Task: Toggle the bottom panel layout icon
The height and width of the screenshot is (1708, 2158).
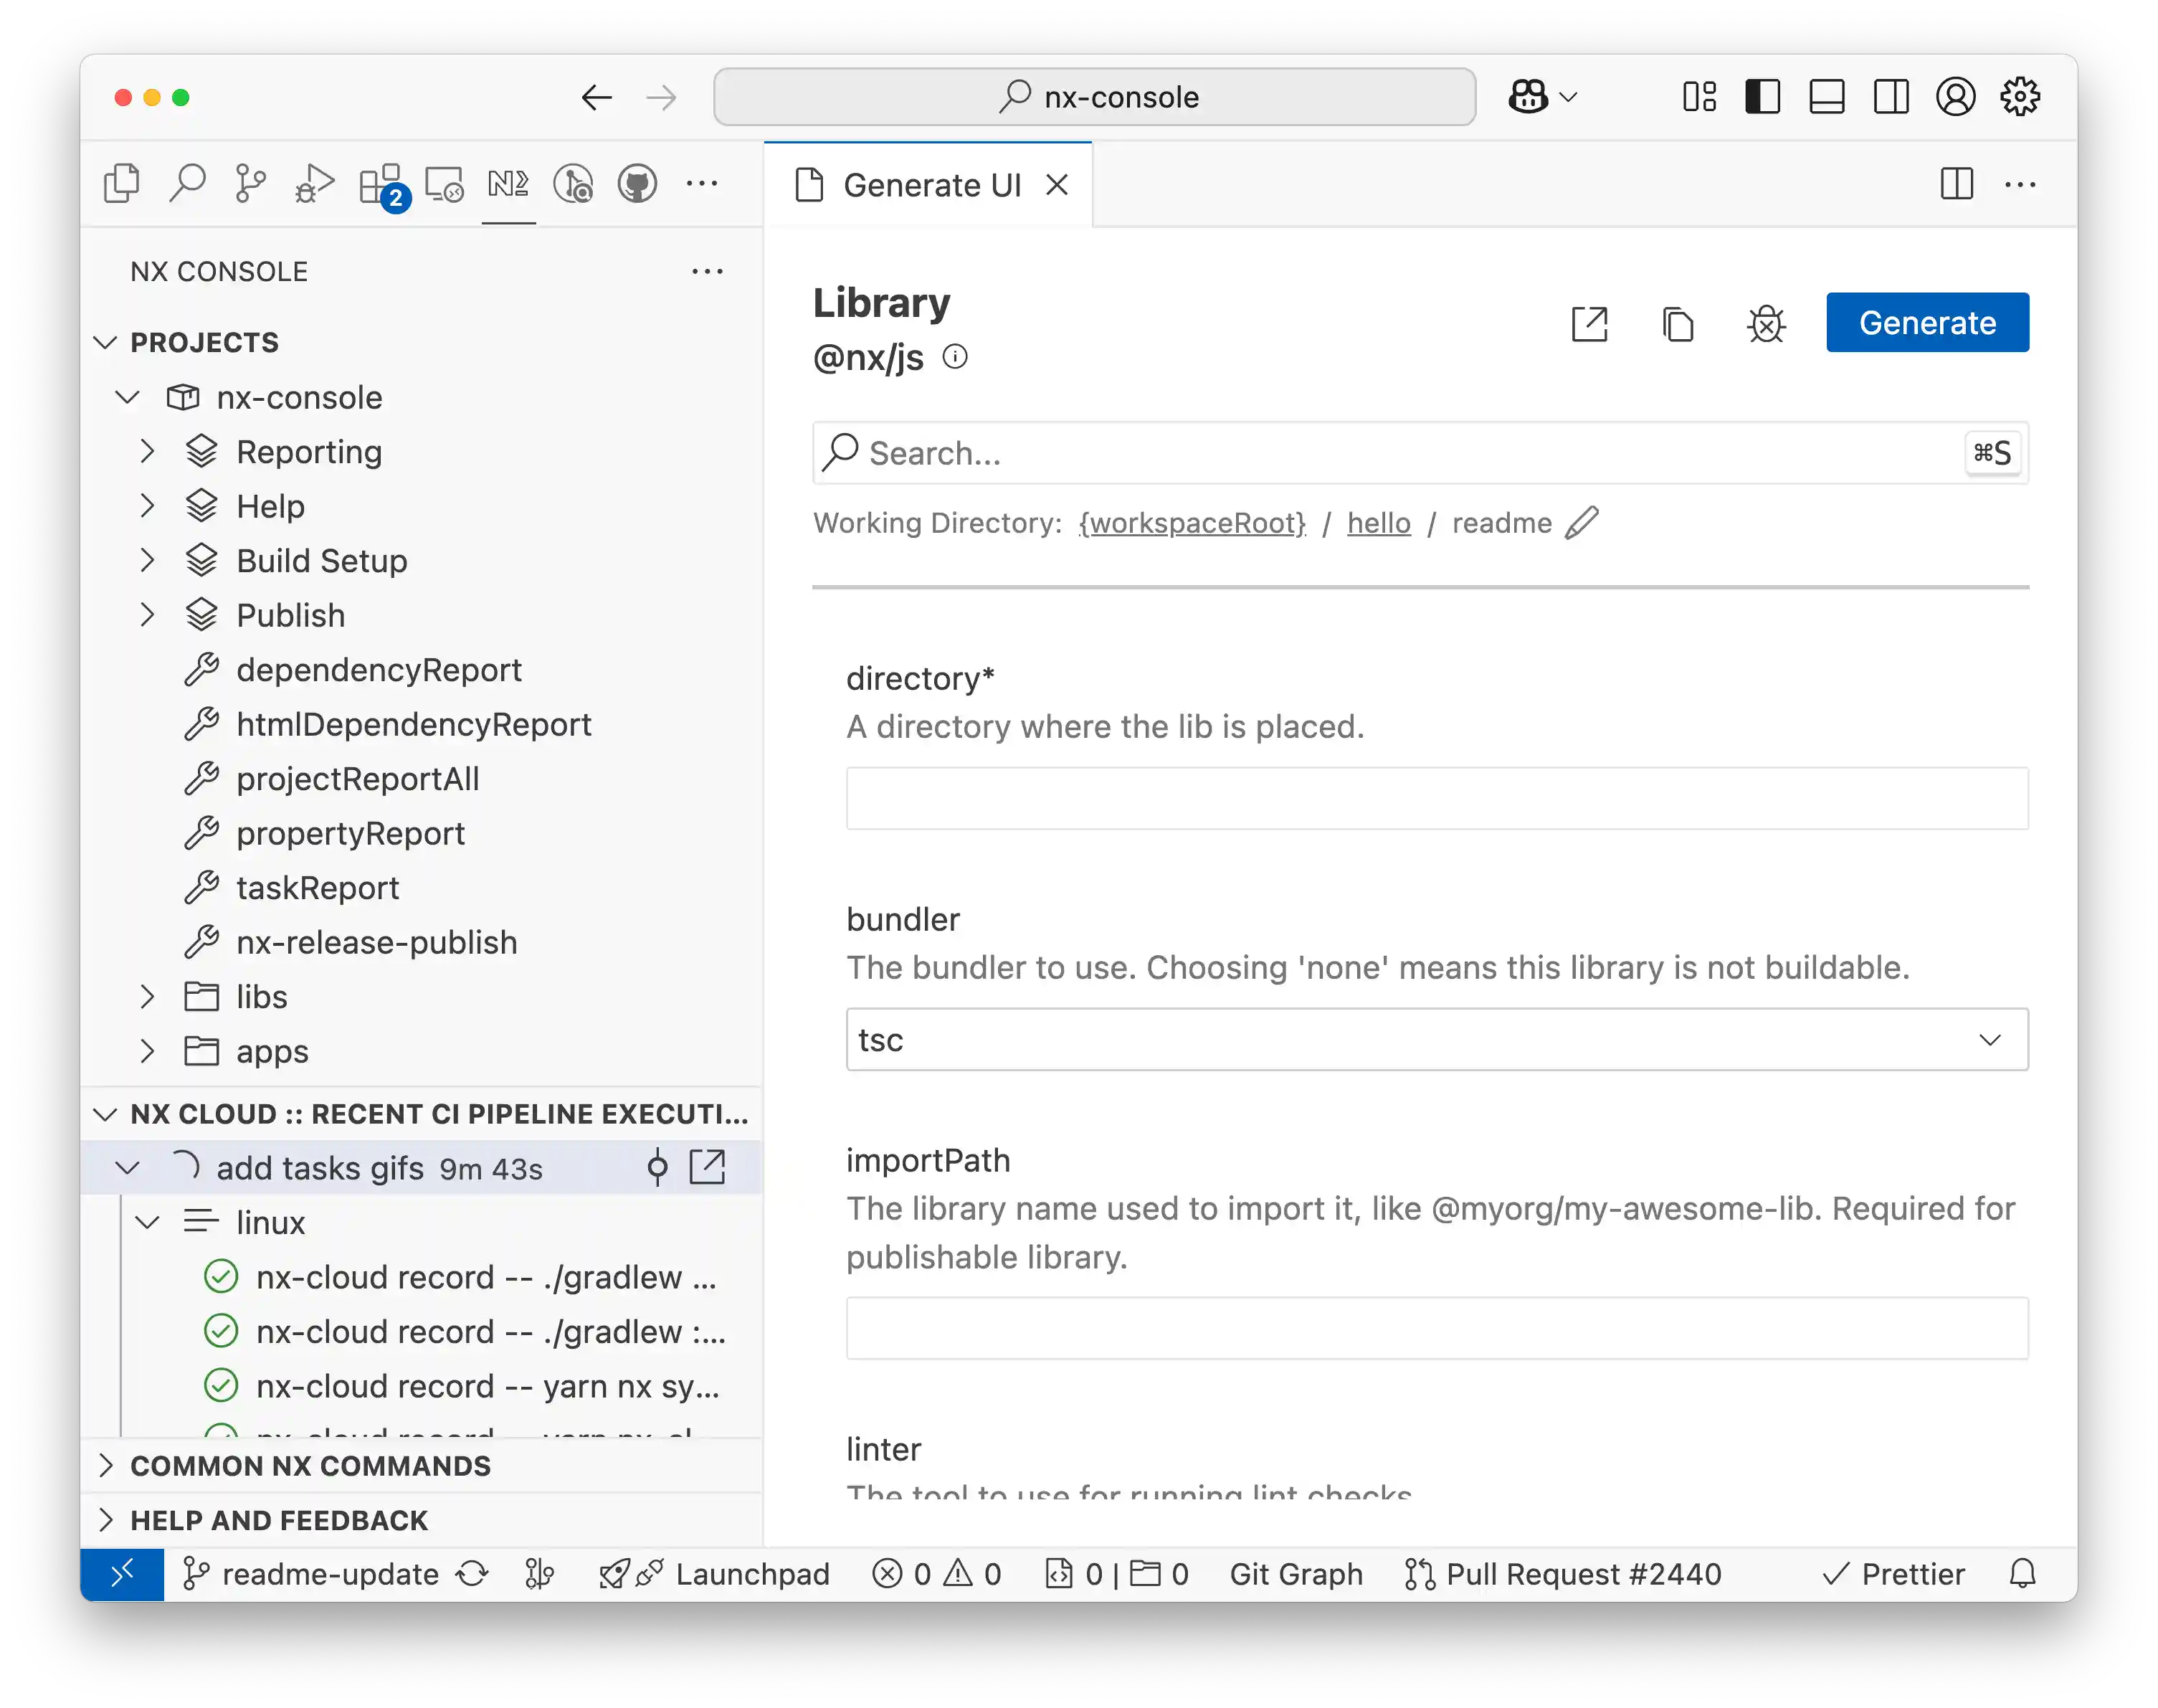Action: (x=1826, y=97)
